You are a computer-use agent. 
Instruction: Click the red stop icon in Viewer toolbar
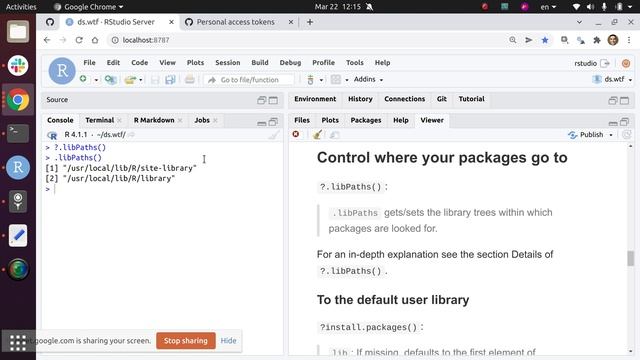click(x=296, y=134)
